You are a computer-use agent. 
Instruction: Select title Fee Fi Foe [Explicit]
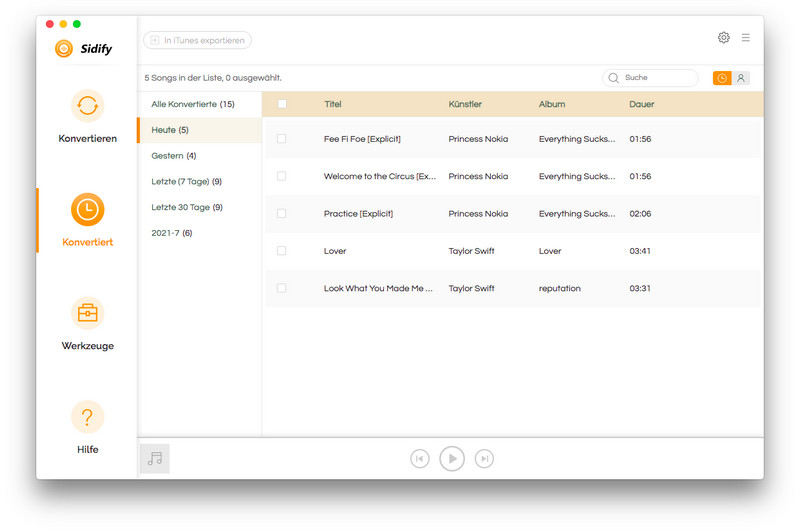[x=362, y=139]
